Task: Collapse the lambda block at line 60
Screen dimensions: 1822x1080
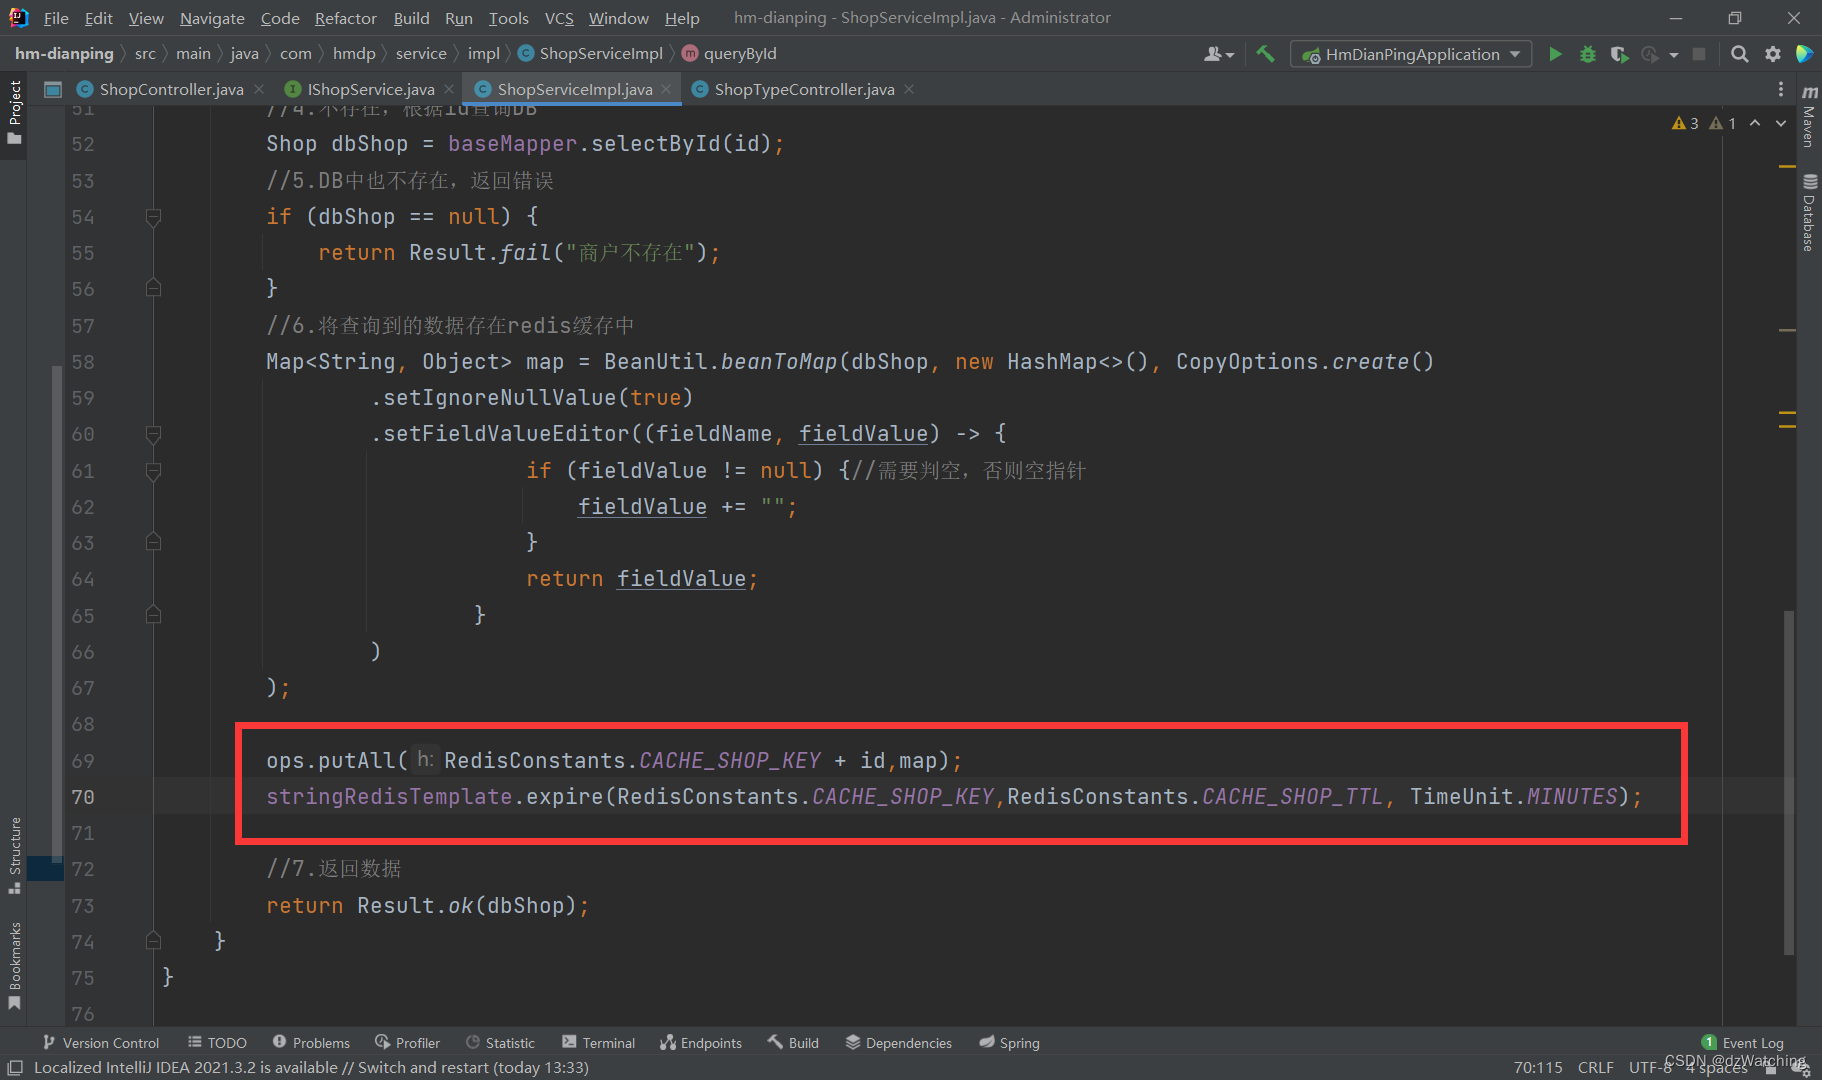Action: (x=153, y=434)
